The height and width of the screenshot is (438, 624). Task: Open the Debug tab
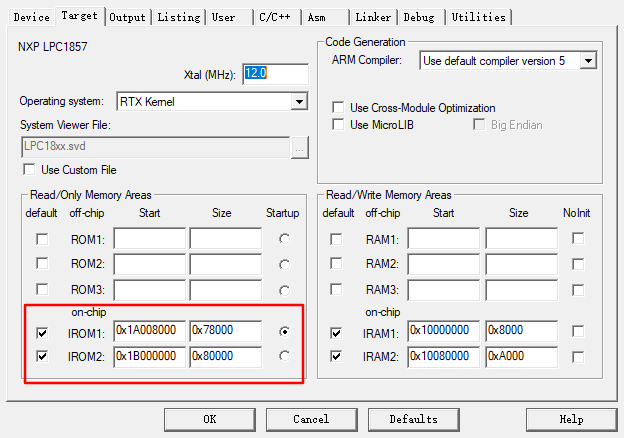421,17
